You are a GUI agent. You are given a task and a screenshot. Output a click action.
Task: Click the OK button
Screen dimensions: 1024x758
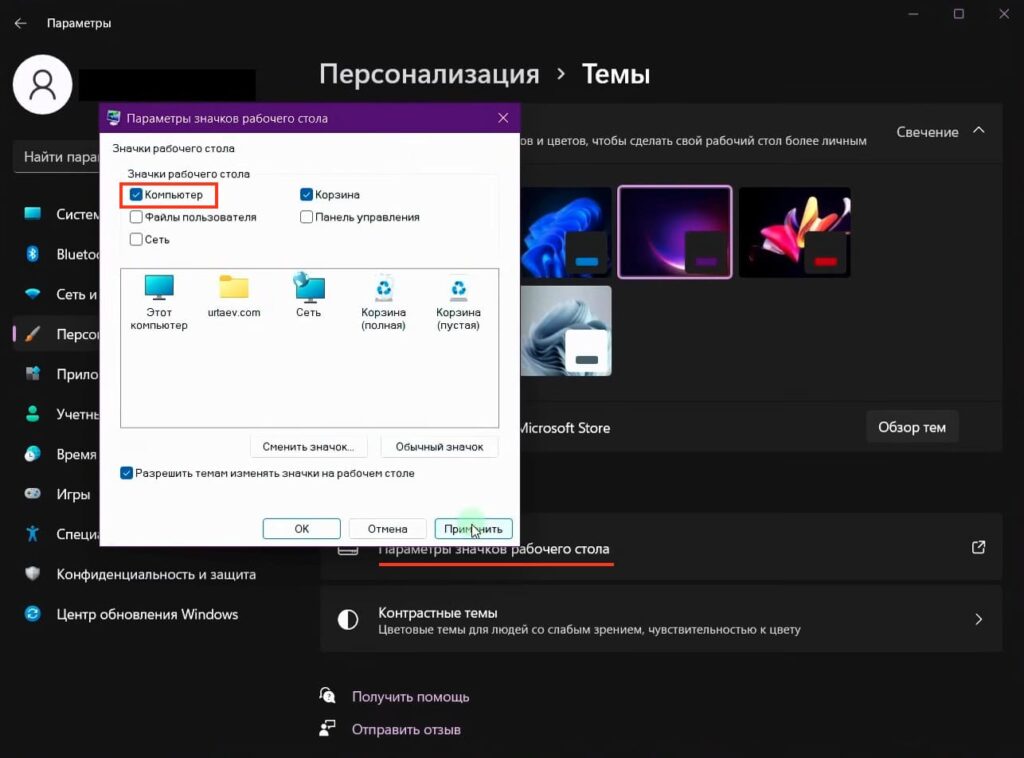point(301,529)
